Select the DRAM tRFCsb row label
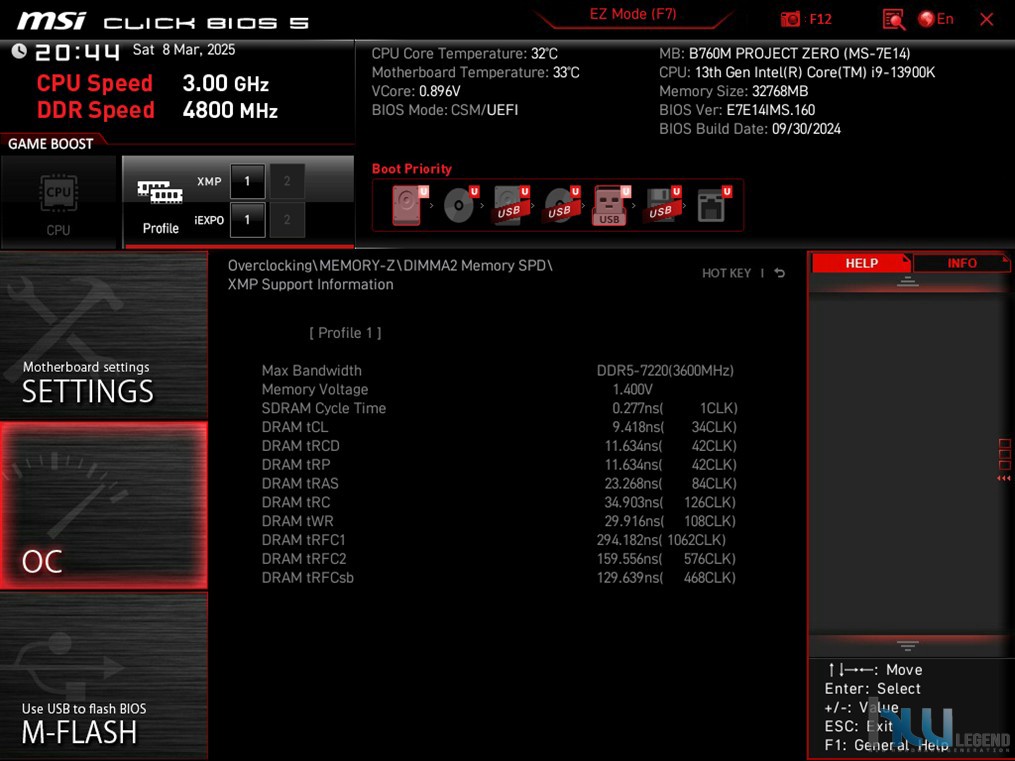 [307, 578]
